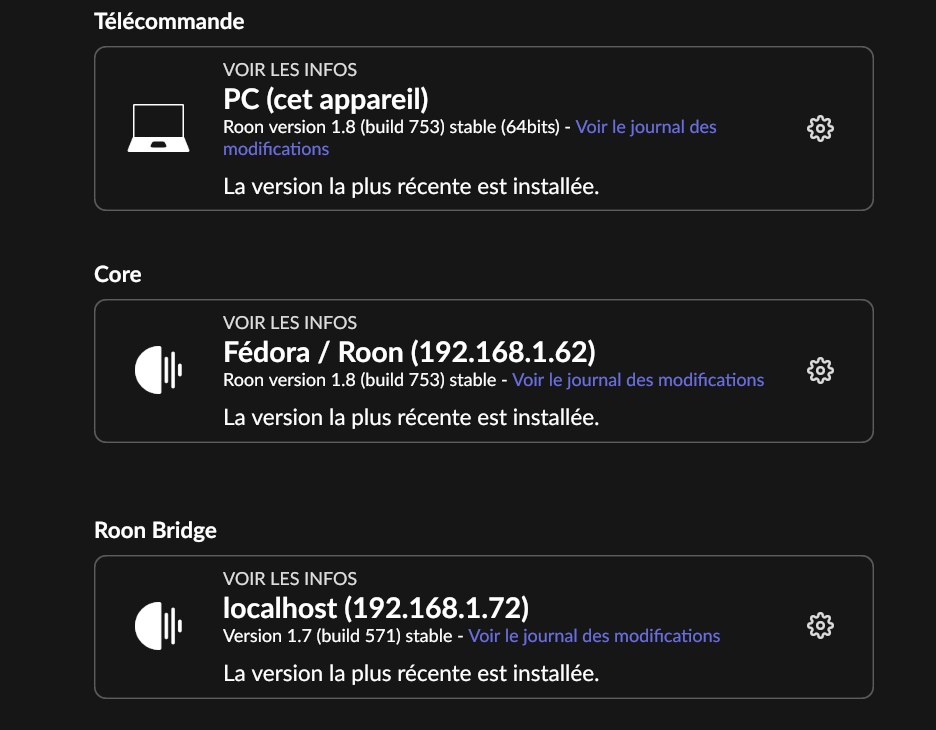The image size is (936, 730).
Task: Click the latest-version status text under PC
Action: (x=411, y=186)
